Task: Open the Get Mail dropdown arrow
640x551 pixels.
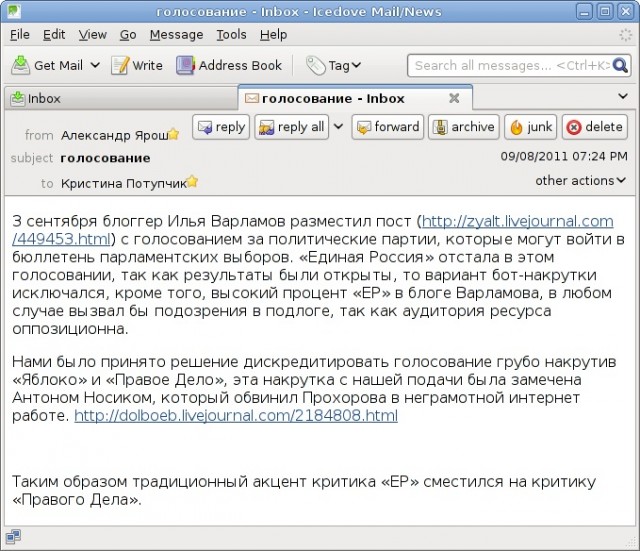Action: pyautogui.click(x=95, y=65)
